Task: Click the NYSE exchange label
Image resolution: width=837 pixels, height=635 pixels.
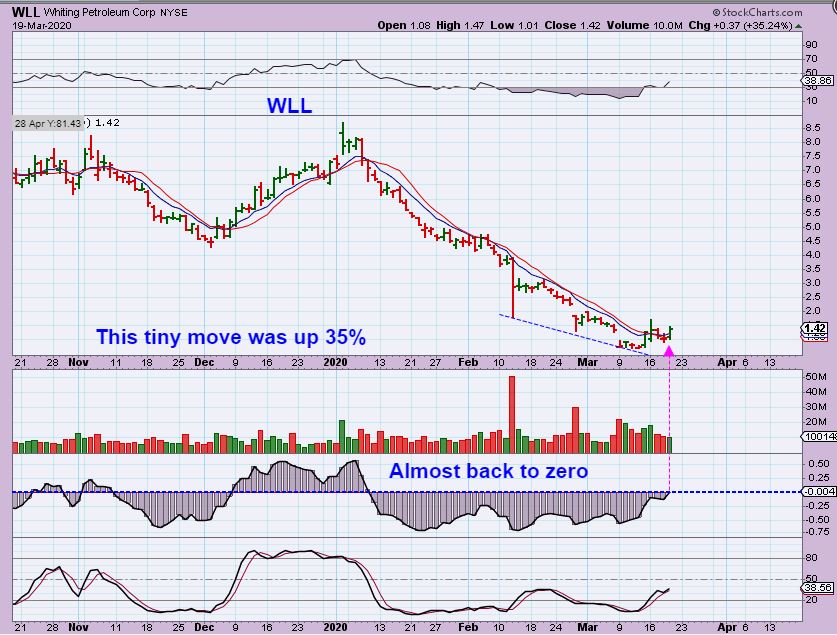Action: tap(174, 12)
